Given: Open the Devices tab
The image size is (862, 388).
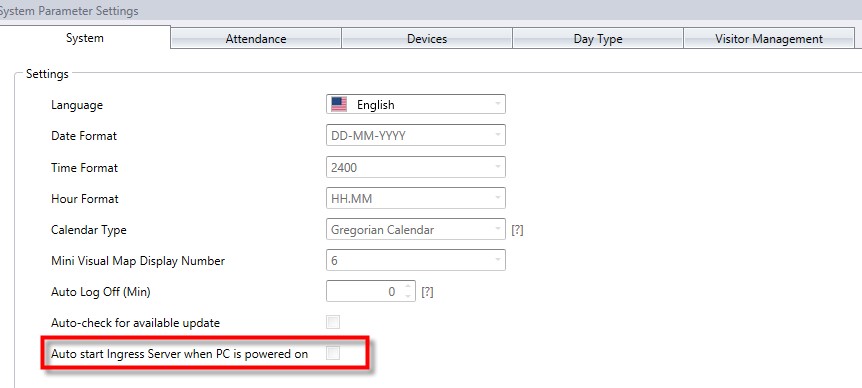Looking at the screenshot, I should coord(427,39).
